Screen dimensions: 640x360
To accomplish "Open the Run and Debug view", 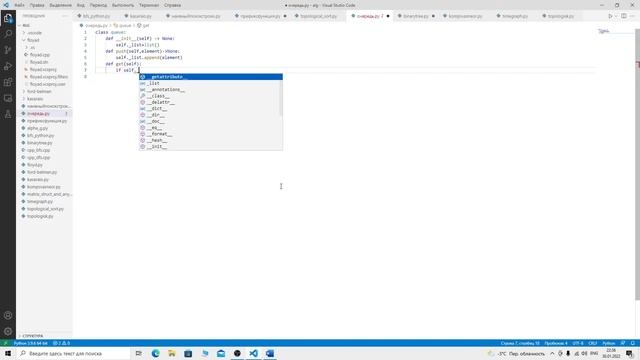I will click(8, 66).
